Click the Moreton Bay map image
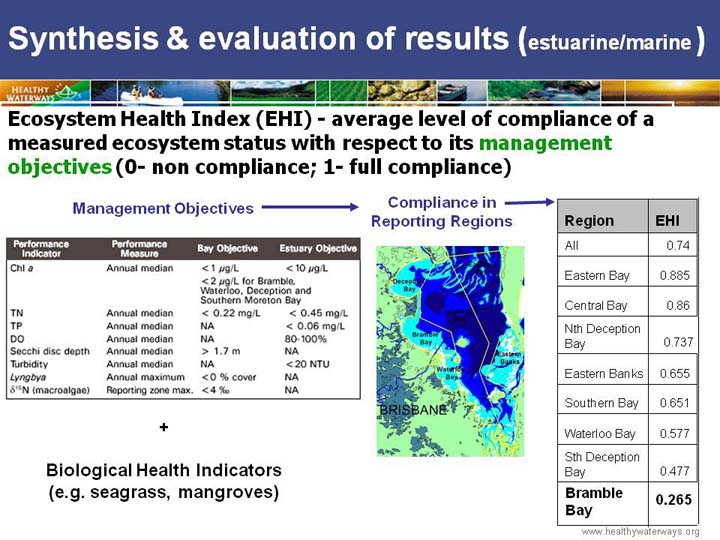The height and width of the screenshot is (540, 720). 450,351
